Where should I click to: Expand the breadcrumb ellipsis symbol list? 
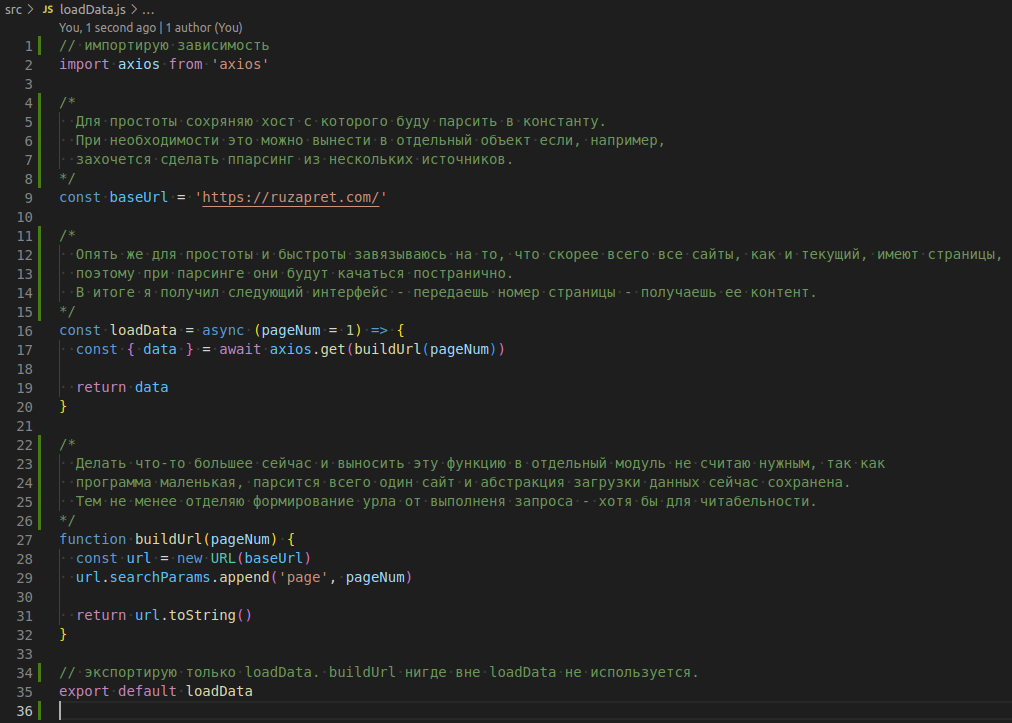click(148, 9)
